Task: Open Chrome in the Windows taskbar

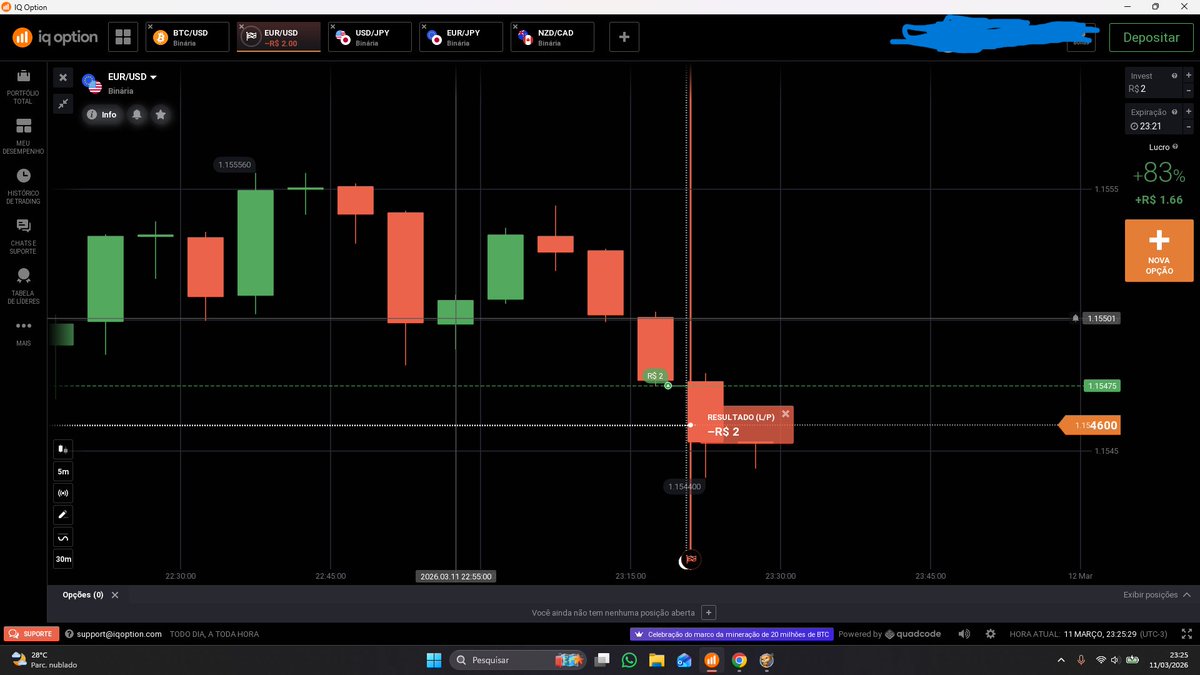Action: pos(739,660)
